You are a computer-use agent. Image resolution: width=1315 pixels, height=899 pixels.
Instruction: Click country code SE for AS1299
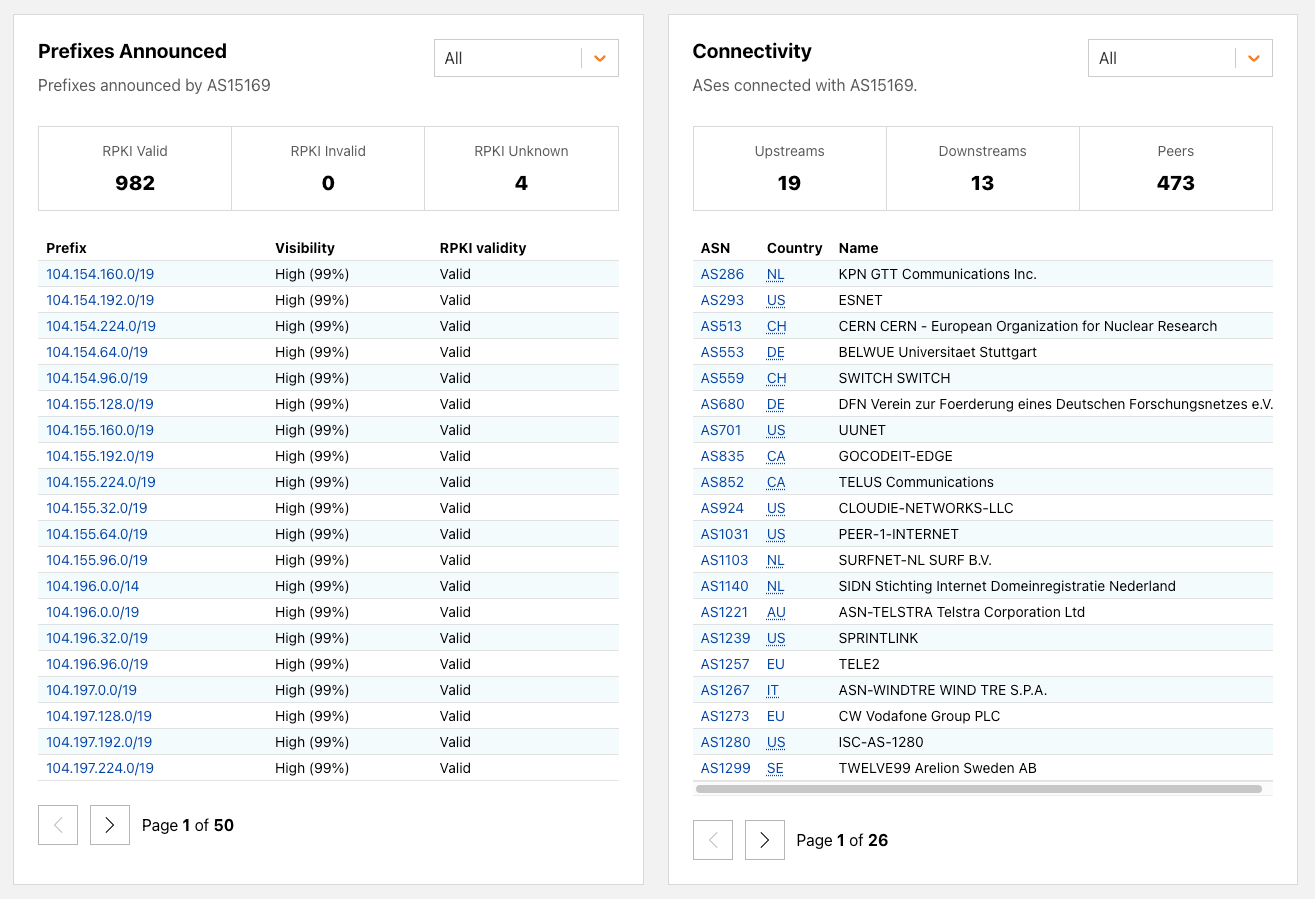pos(775,768)
